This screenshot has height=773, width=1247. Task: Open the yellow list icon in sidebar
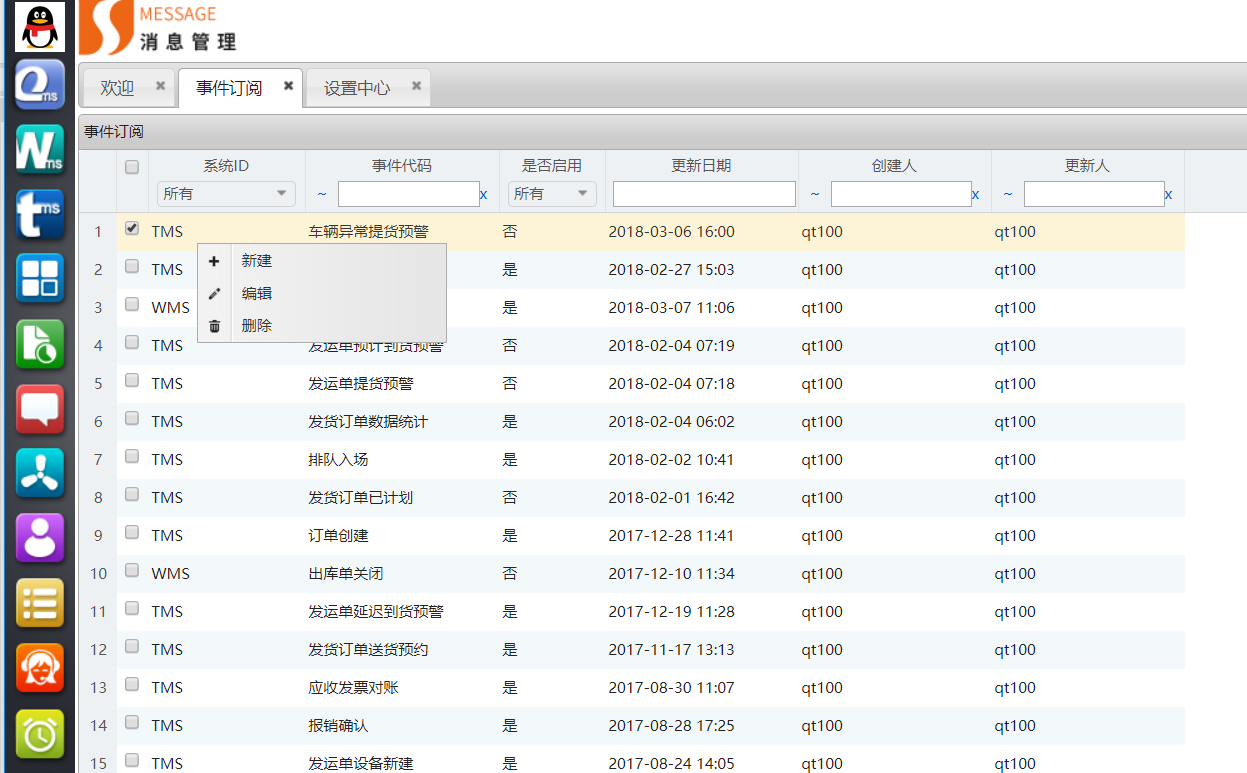(40, 603)
